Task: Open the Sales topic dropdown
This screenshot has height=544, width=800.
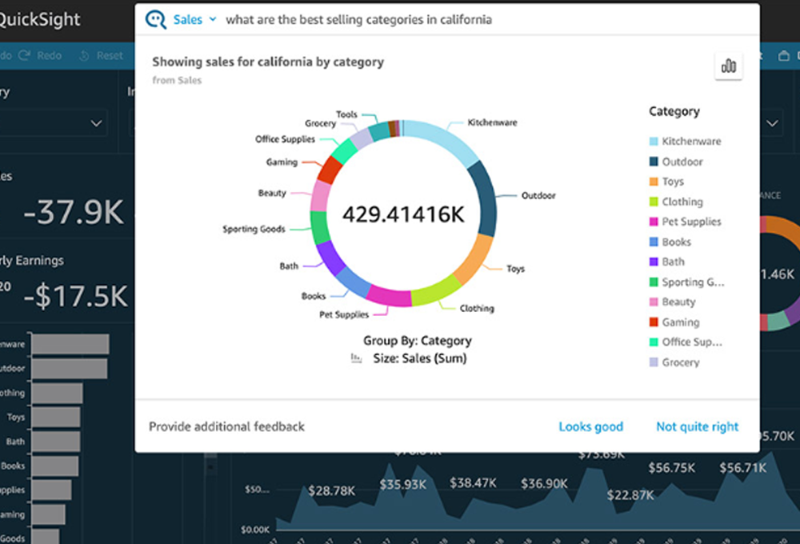Action: 194,20
